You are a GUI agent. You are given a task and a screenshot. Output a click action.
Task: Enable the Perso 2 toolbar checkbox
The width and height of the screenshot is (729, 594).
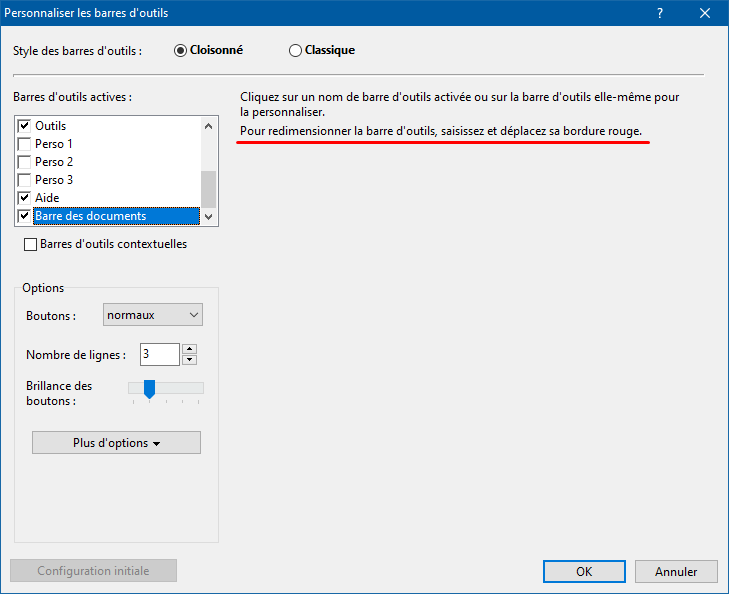[25, 162]
